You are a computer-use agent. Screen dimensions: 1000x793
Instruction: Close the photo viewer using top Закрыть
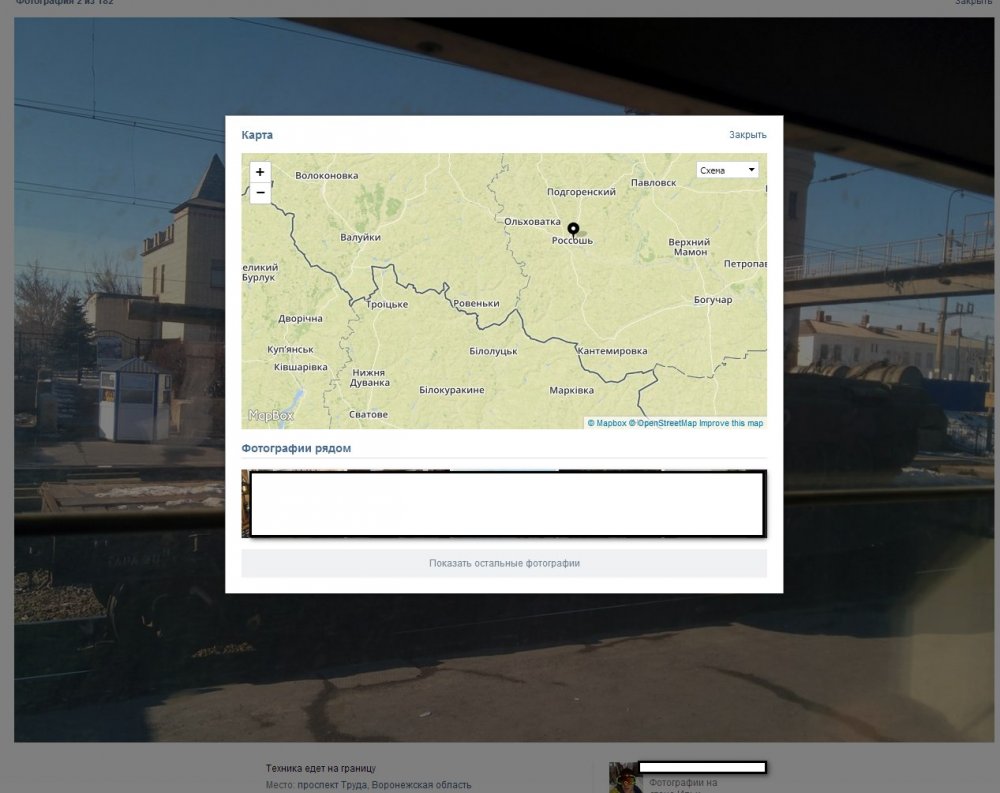973,2
